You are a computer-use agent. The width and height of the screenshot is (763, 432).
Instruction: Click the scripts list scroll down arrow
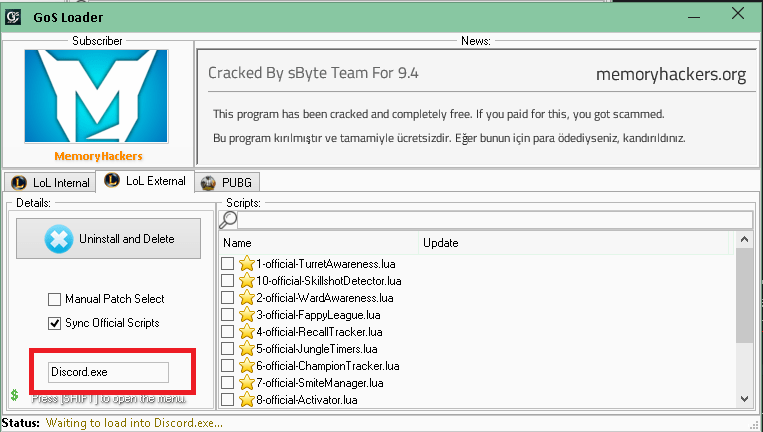click(744, 399)
